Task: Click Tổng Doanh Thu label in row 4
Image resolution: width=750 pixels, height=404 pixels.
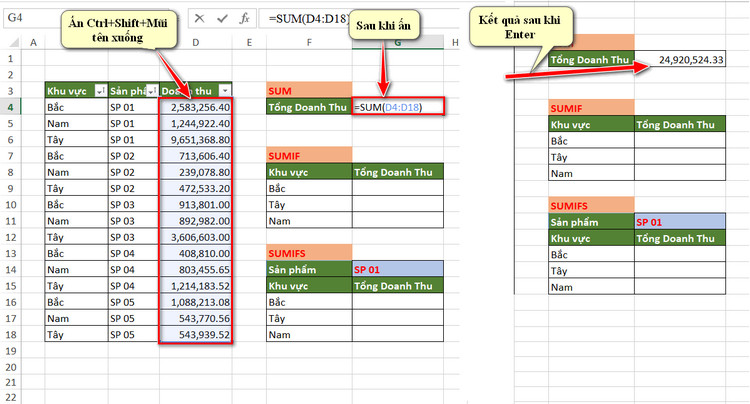Action: 309,107
